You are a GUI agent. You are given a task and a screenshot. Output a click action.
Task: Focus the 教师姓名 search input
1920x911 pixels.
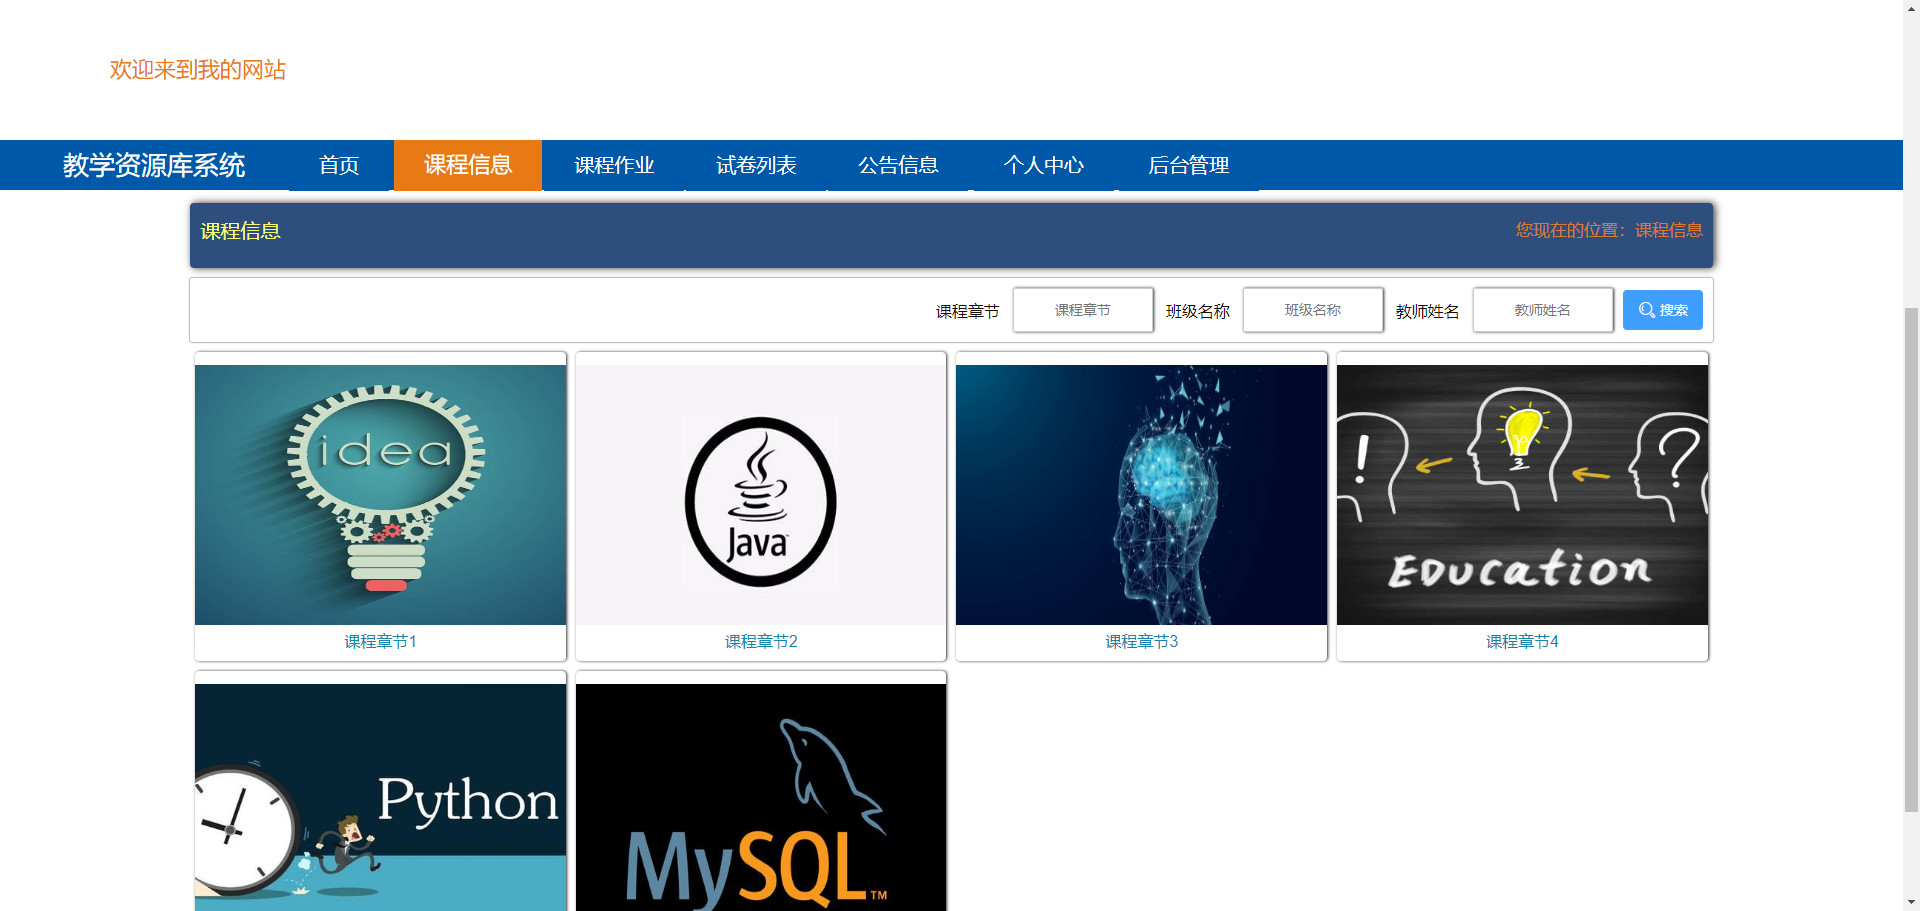pos(1543,310)
